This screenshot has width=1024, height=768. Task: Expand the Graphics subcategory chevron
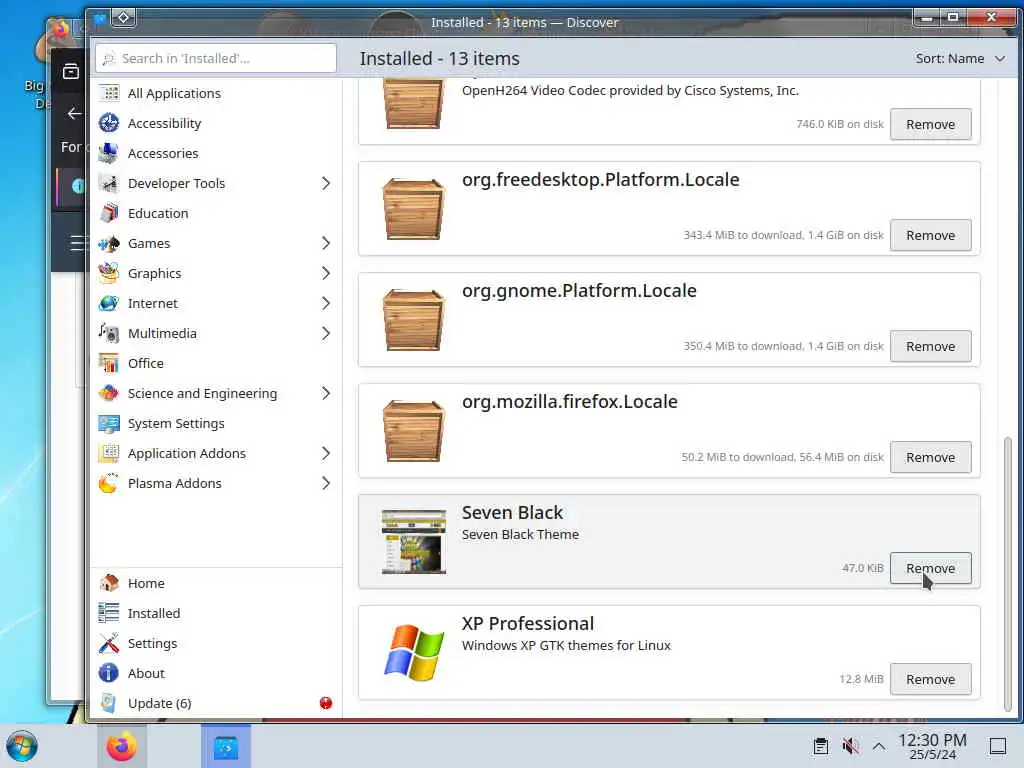[326, 274]
